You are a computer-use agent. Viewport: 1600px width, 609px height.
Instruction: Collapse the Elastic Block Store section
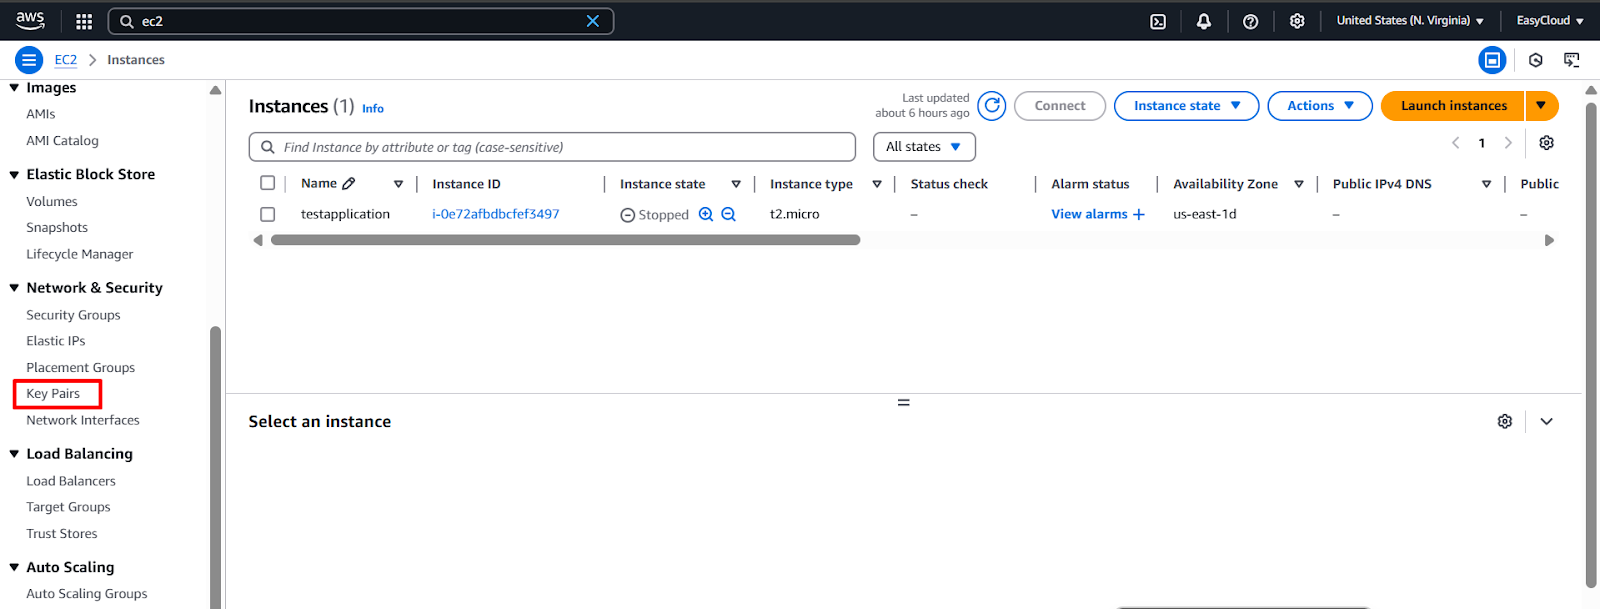(14, 175)
